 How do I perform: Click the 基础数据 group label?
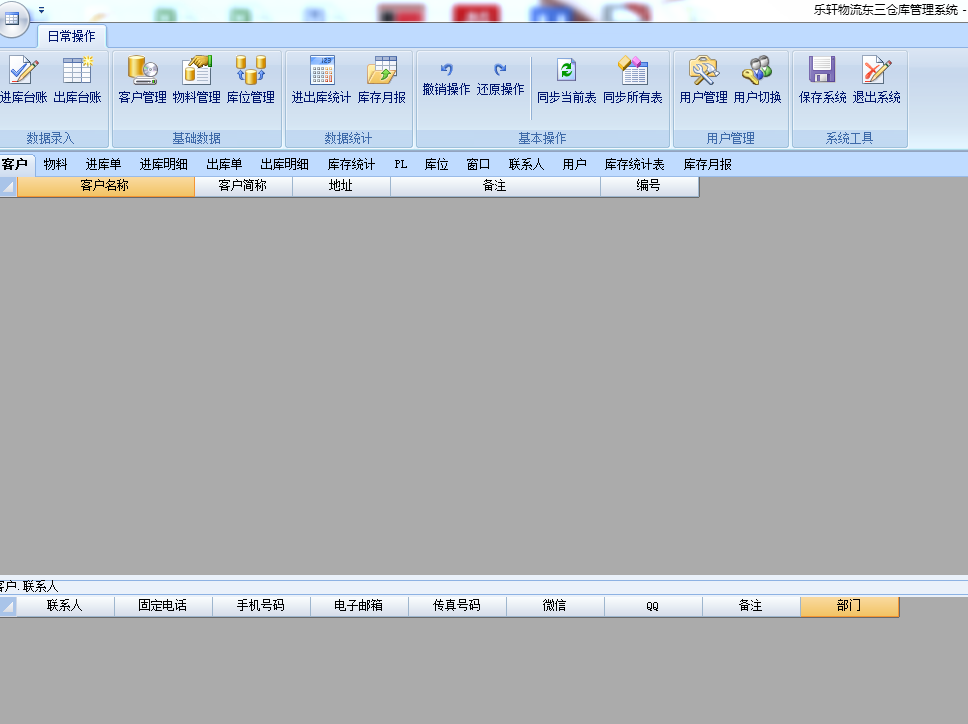tap(196, 138)
